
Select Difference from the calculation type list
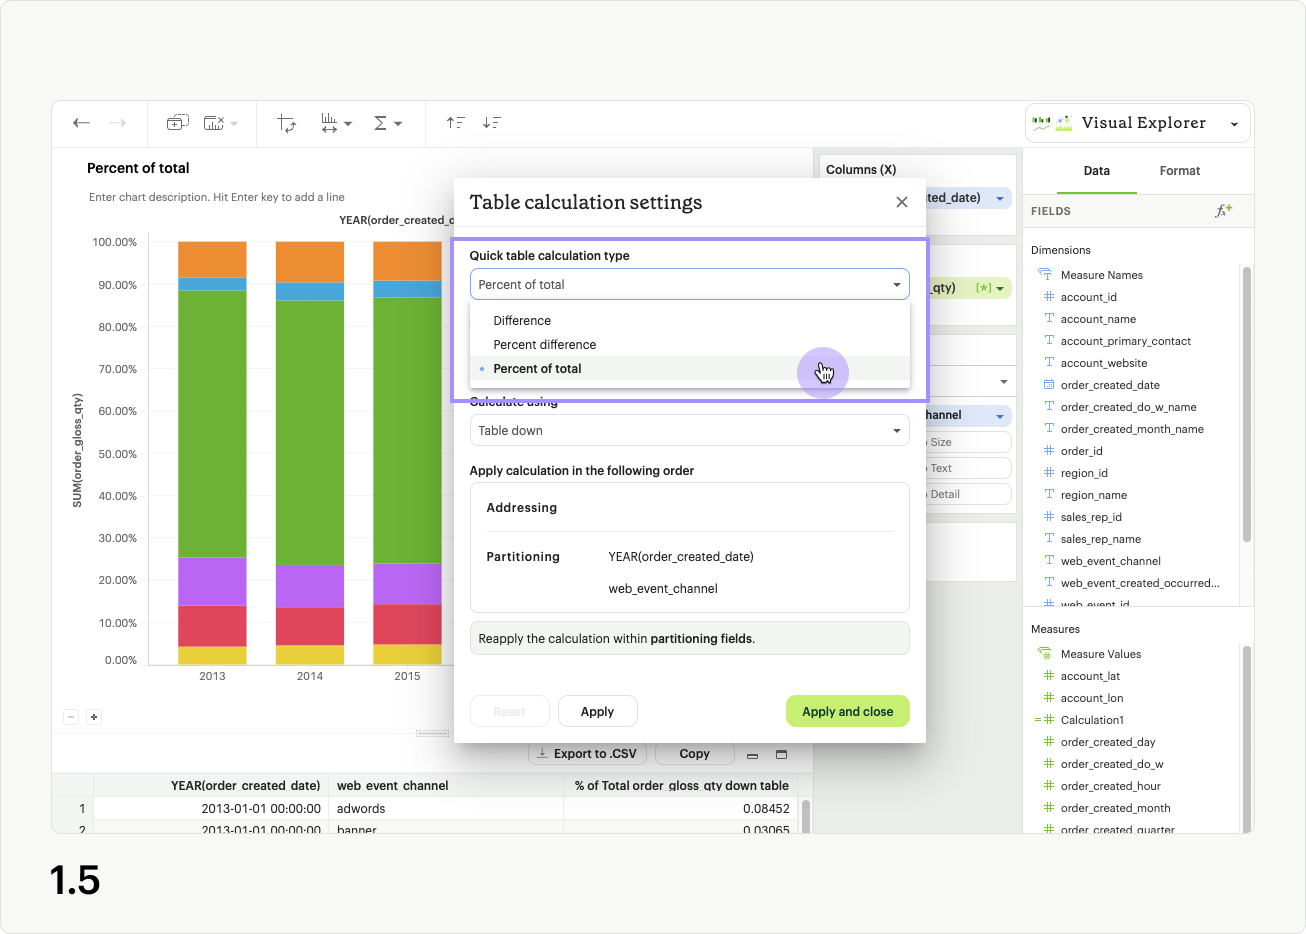[x=522, y=321]
